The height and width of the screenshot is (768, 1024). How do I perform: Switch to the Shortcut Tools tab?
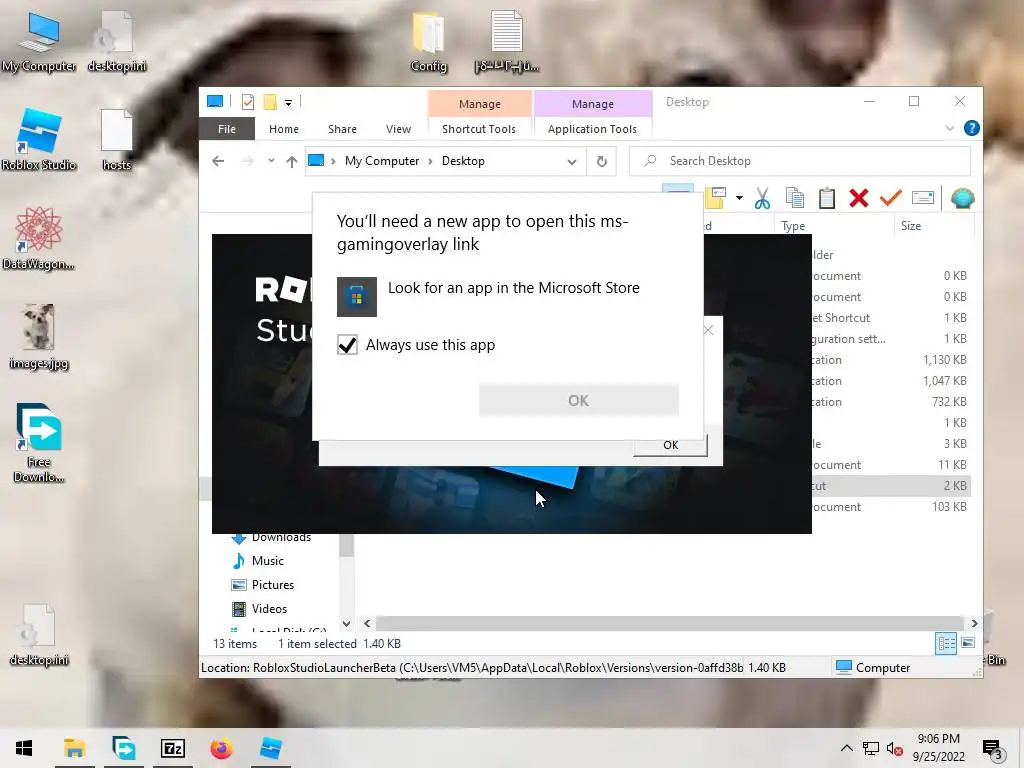tap(479, 129)
